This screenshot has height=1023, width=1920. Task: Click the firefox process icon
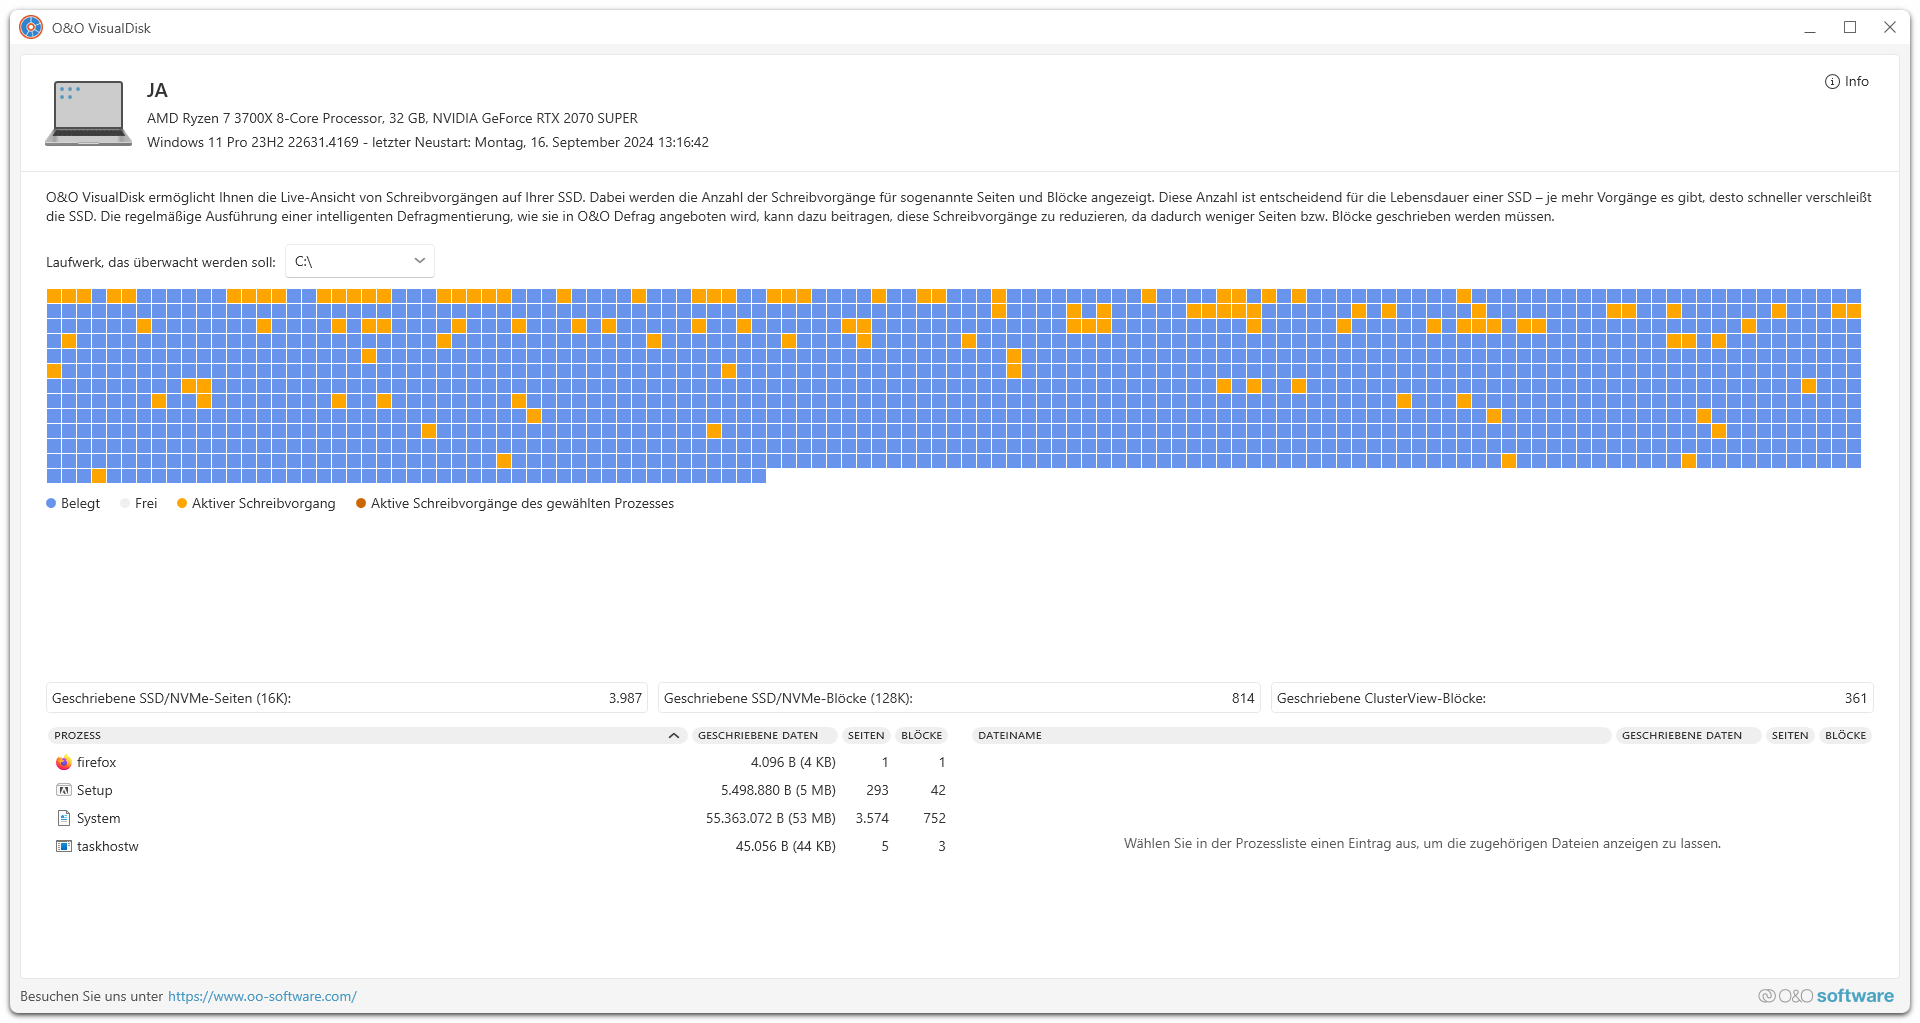coord(64,762)
